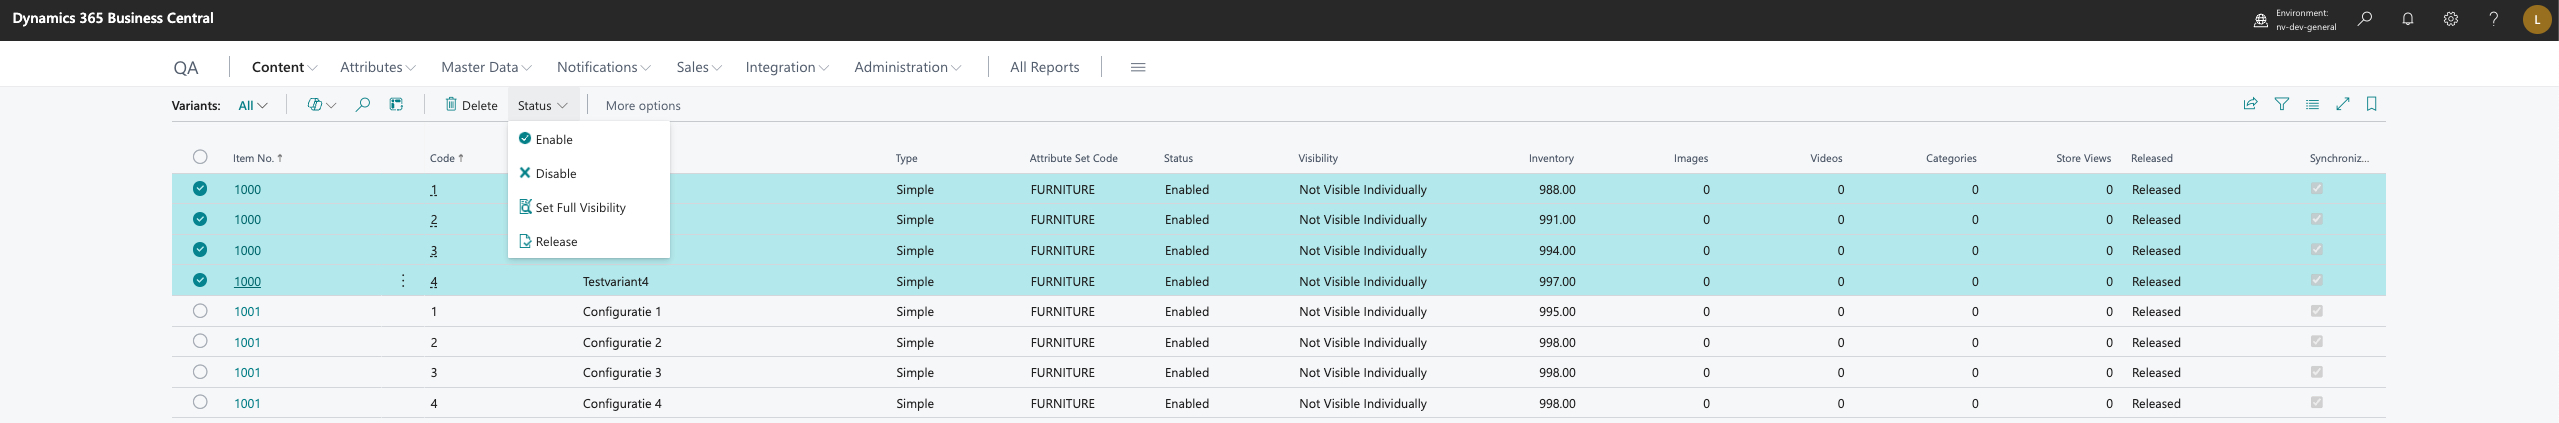The height and width of the screenshot is (423, 2559).
Task: Open the Variants All view dropdown
Action: [x=253, y=105]
